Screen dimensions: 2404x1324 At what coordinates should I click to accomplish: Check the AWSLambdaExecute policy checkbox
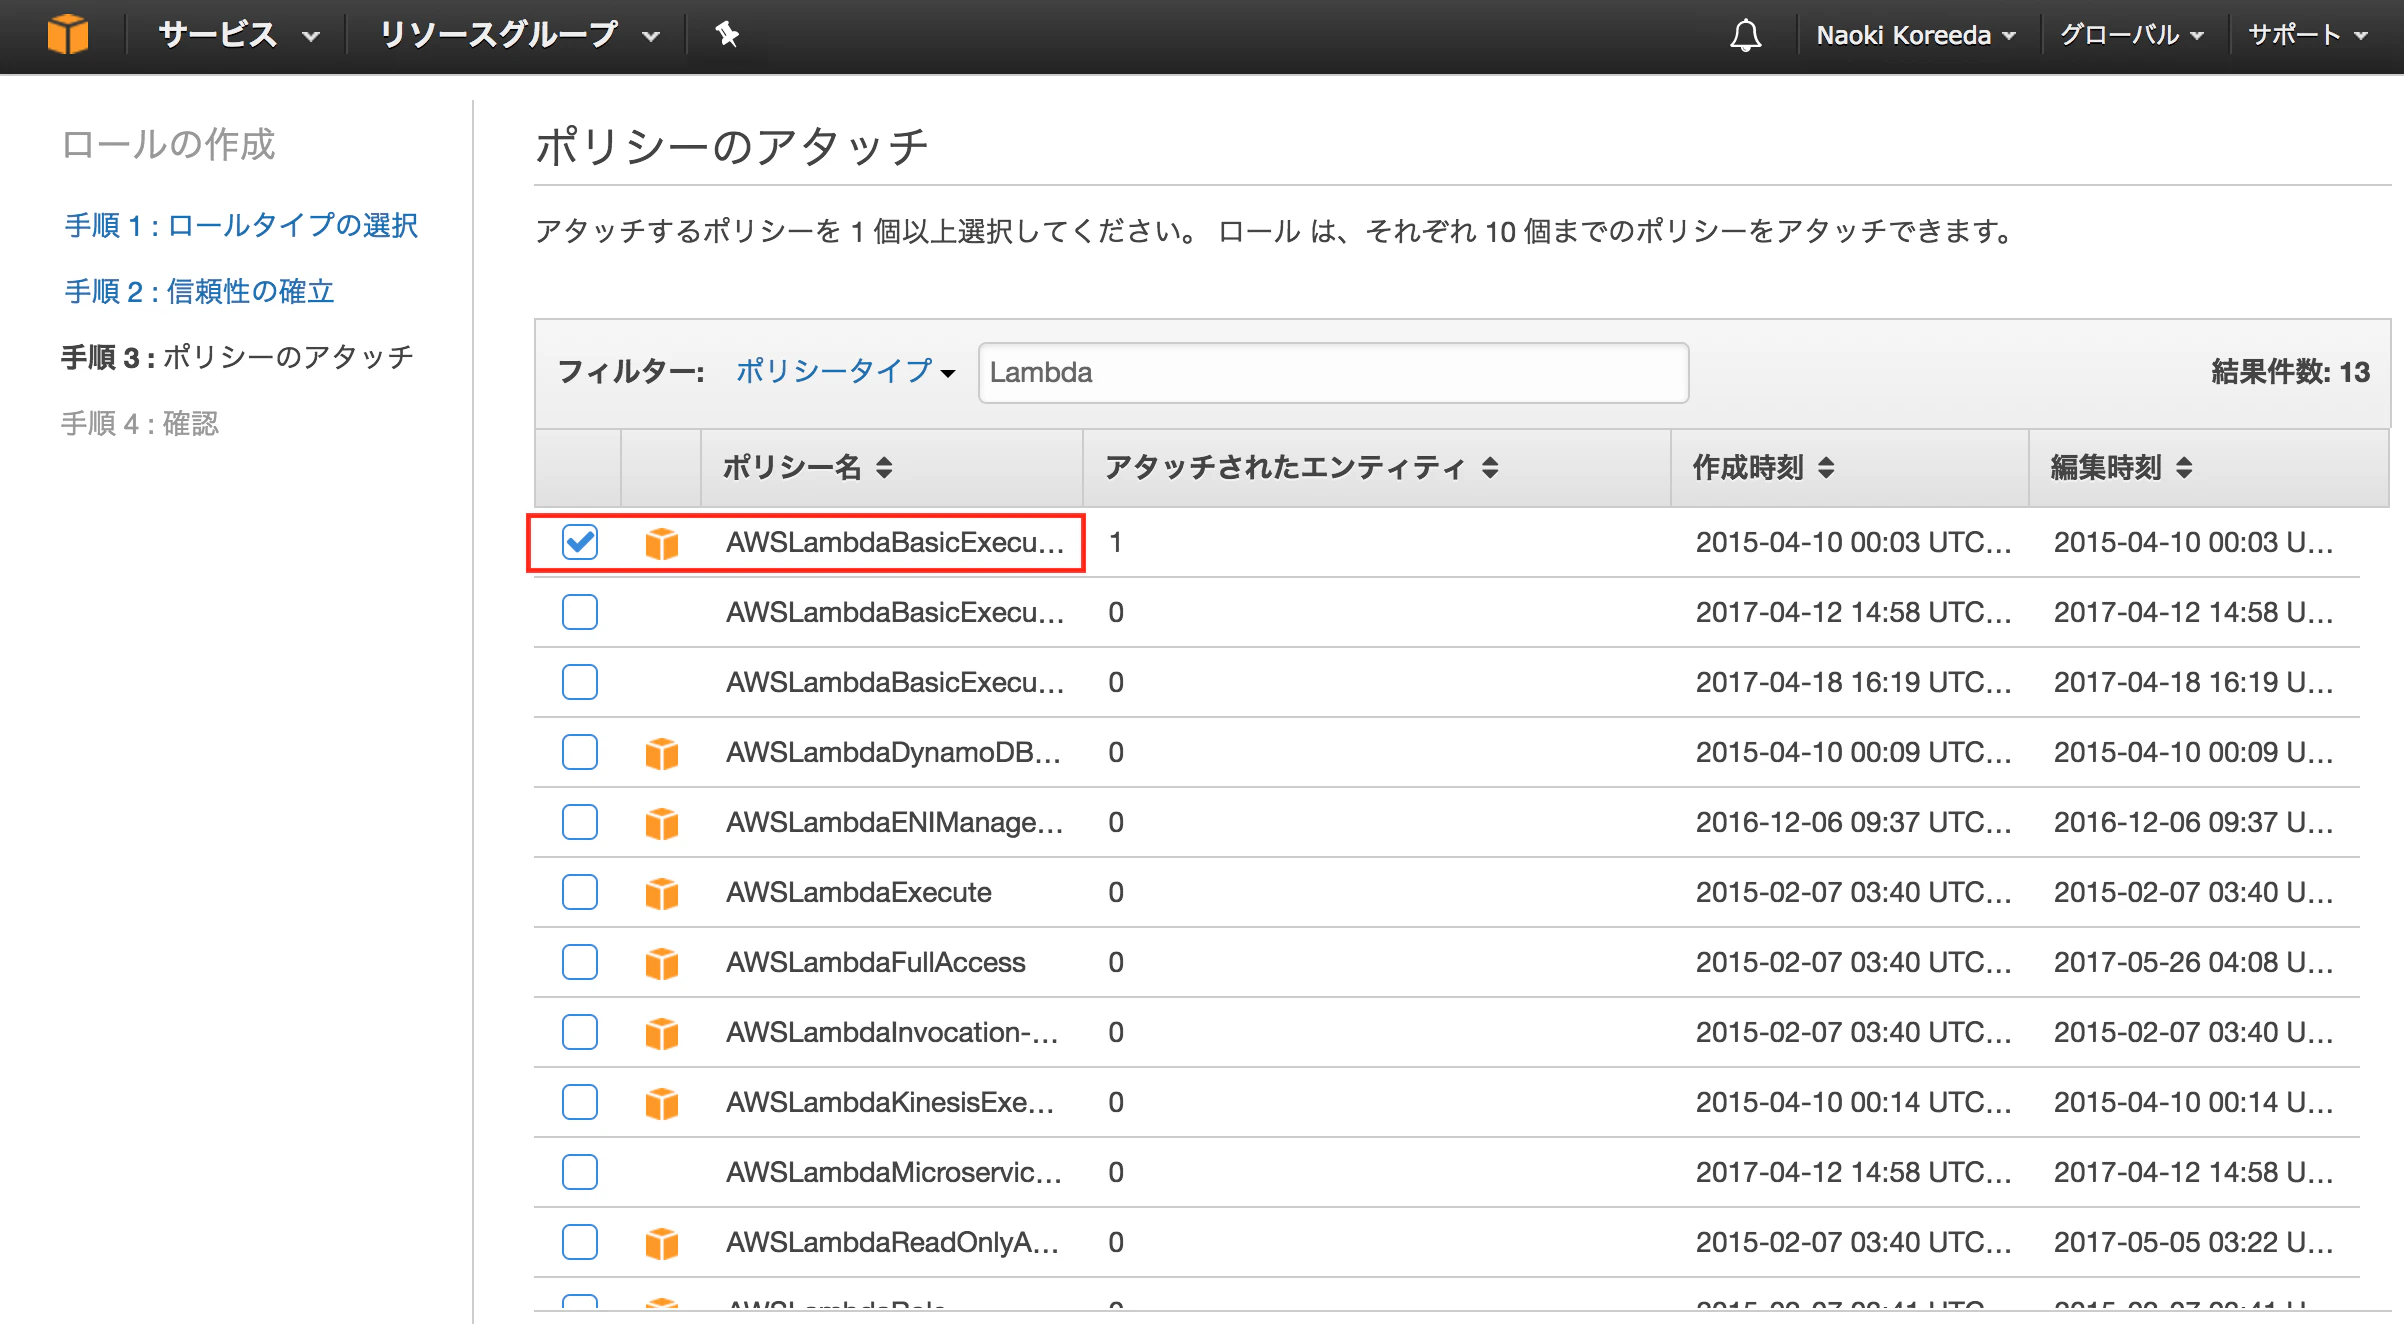(580, 892)
